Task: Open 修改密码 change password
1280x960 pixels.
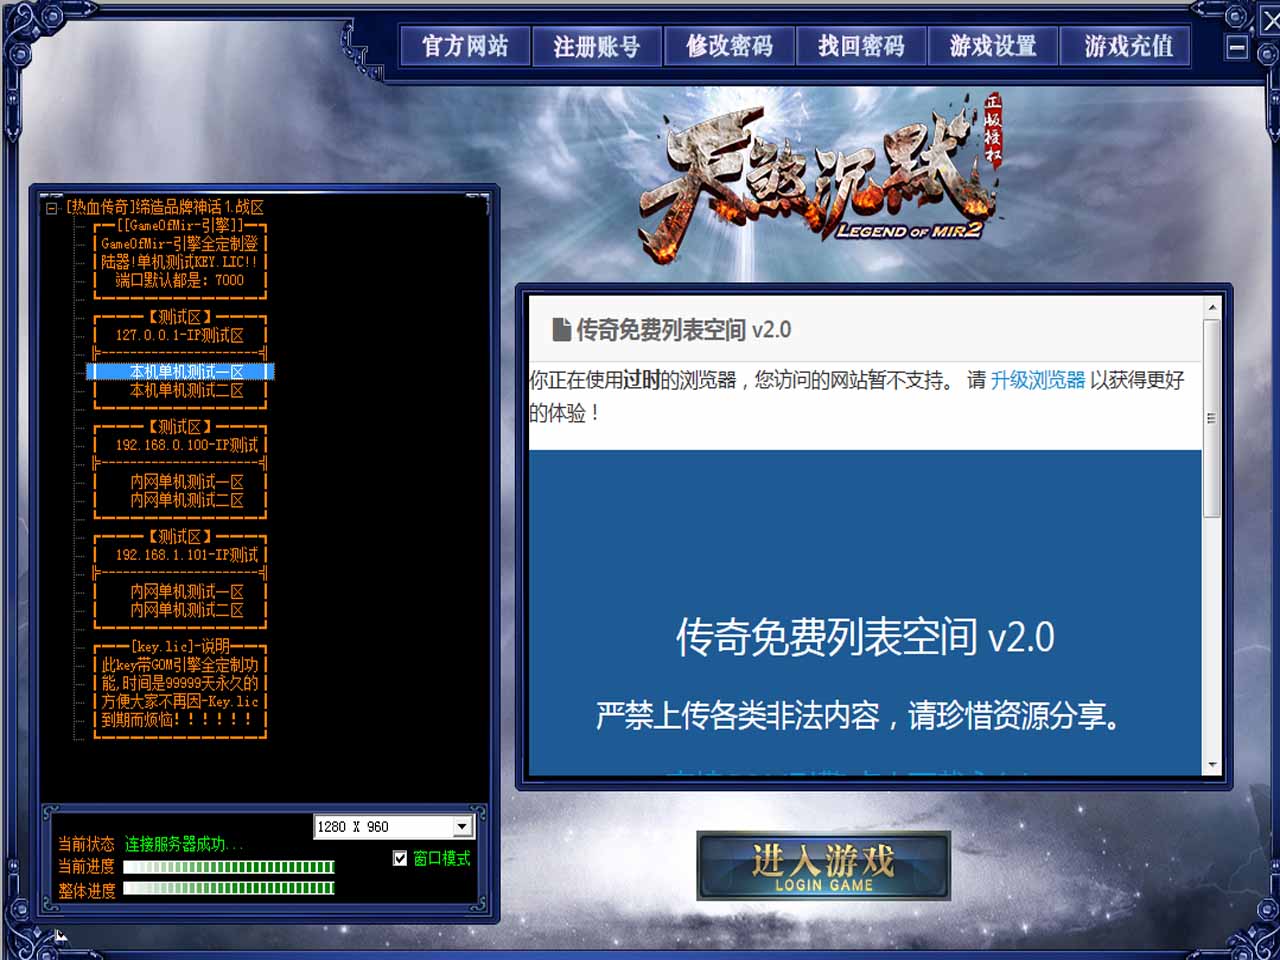Action: click(x=729, y=46)
